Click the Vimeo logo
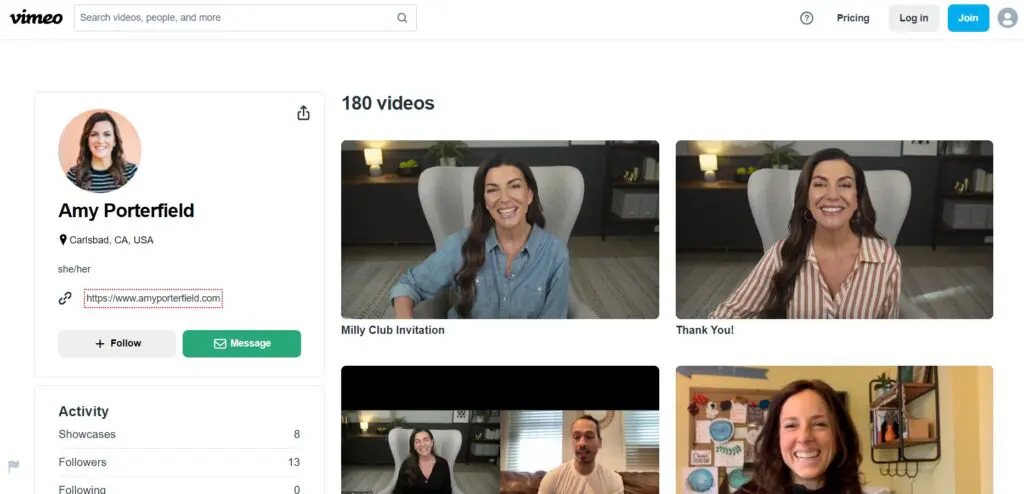Viewport: 1024px width, 494px height. coord(36,18)
